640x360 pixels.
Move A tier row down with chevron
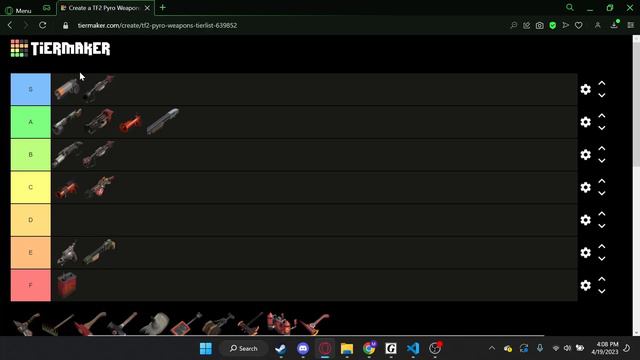(x=602, y=128)
